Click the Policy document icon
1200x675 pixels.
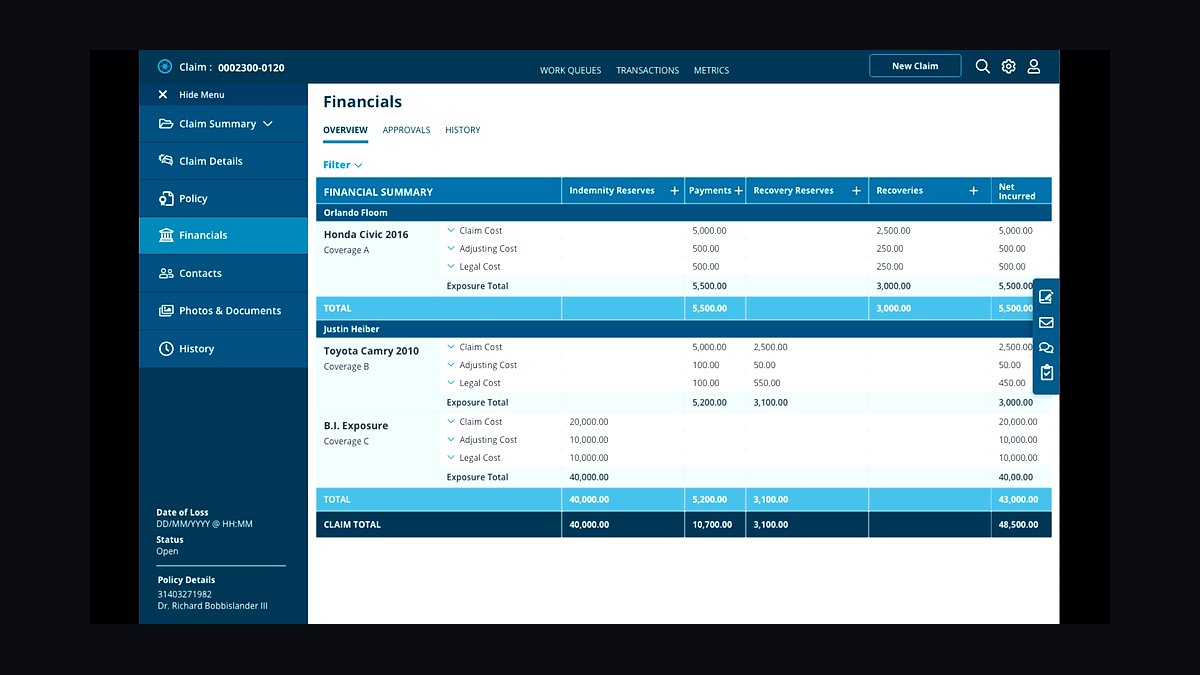(x=166, y=198)
